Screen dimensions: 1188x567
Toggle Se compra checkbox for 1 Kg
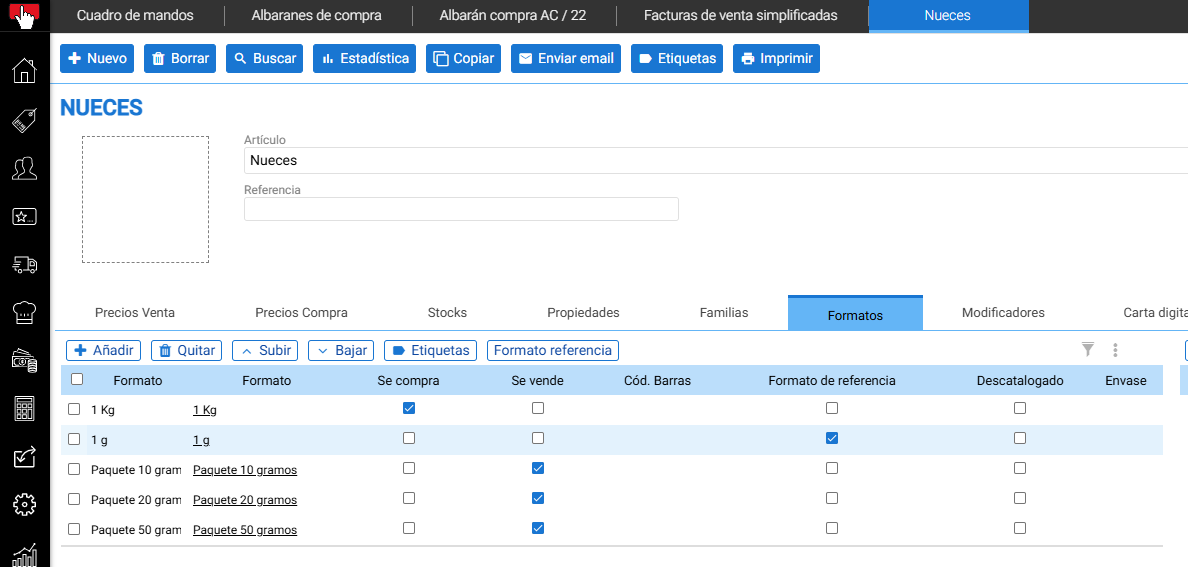pos(409,408)
